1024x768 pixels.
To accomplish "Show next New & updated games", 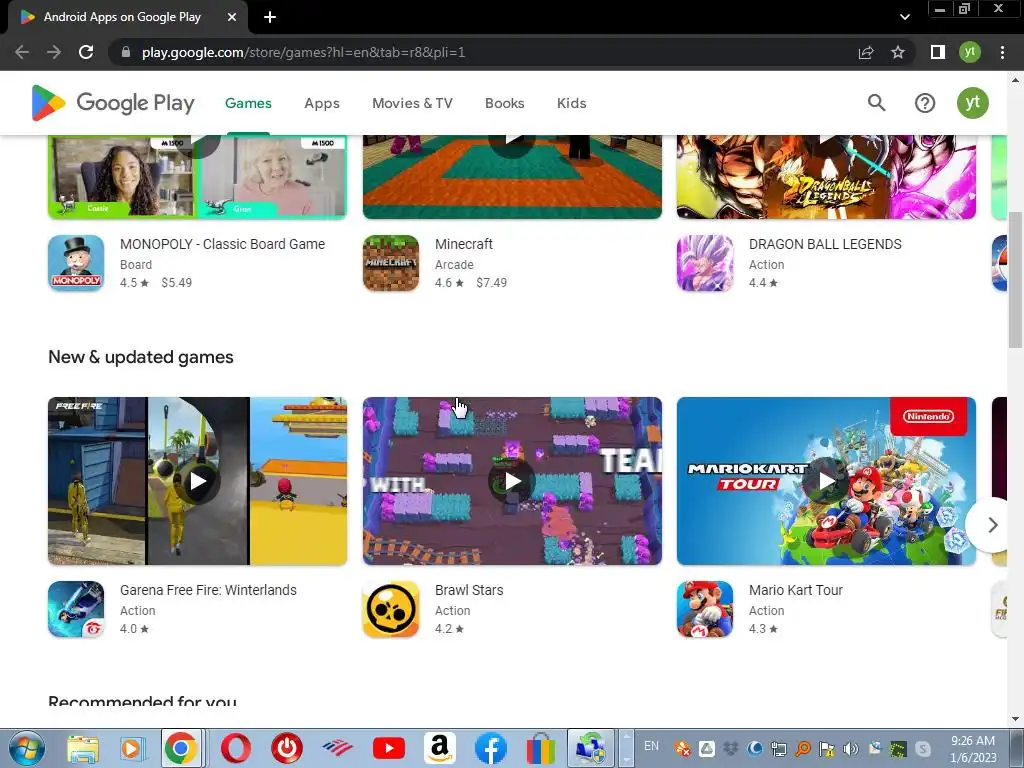I will click(x=993, y=524).
